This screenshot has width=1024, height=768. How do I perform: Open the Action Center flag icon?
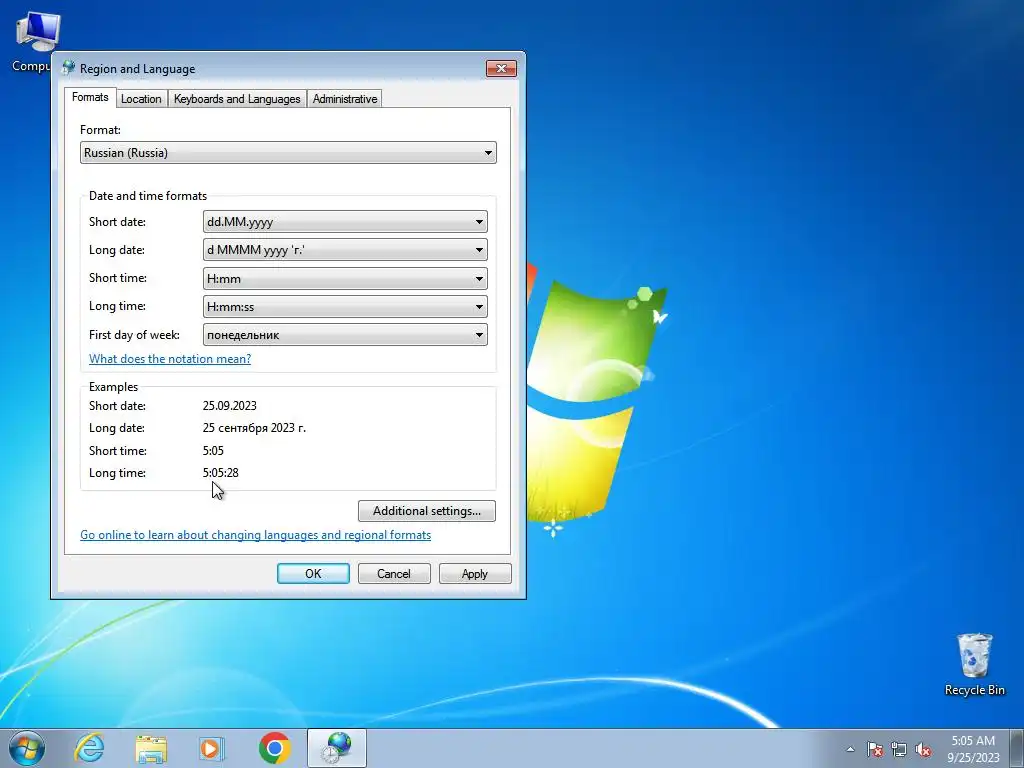click(x=875, y=750)
